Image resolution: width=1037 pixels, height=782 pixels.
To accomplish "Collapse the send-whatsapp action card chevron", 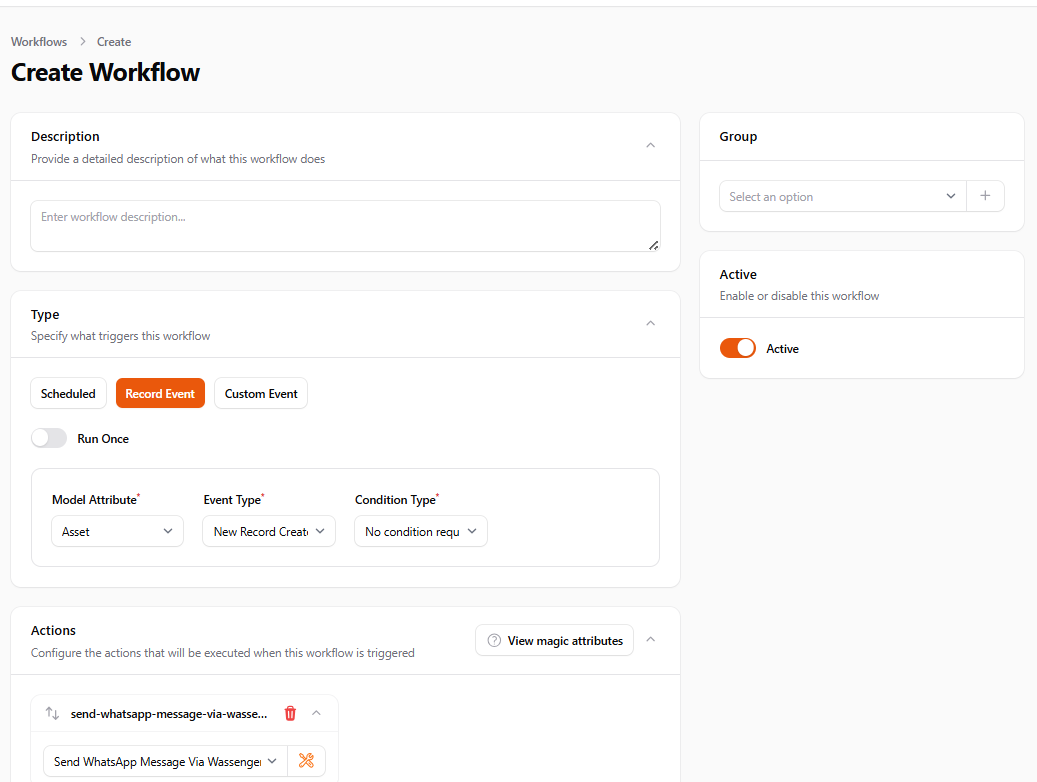I will [x=316, y=713].
